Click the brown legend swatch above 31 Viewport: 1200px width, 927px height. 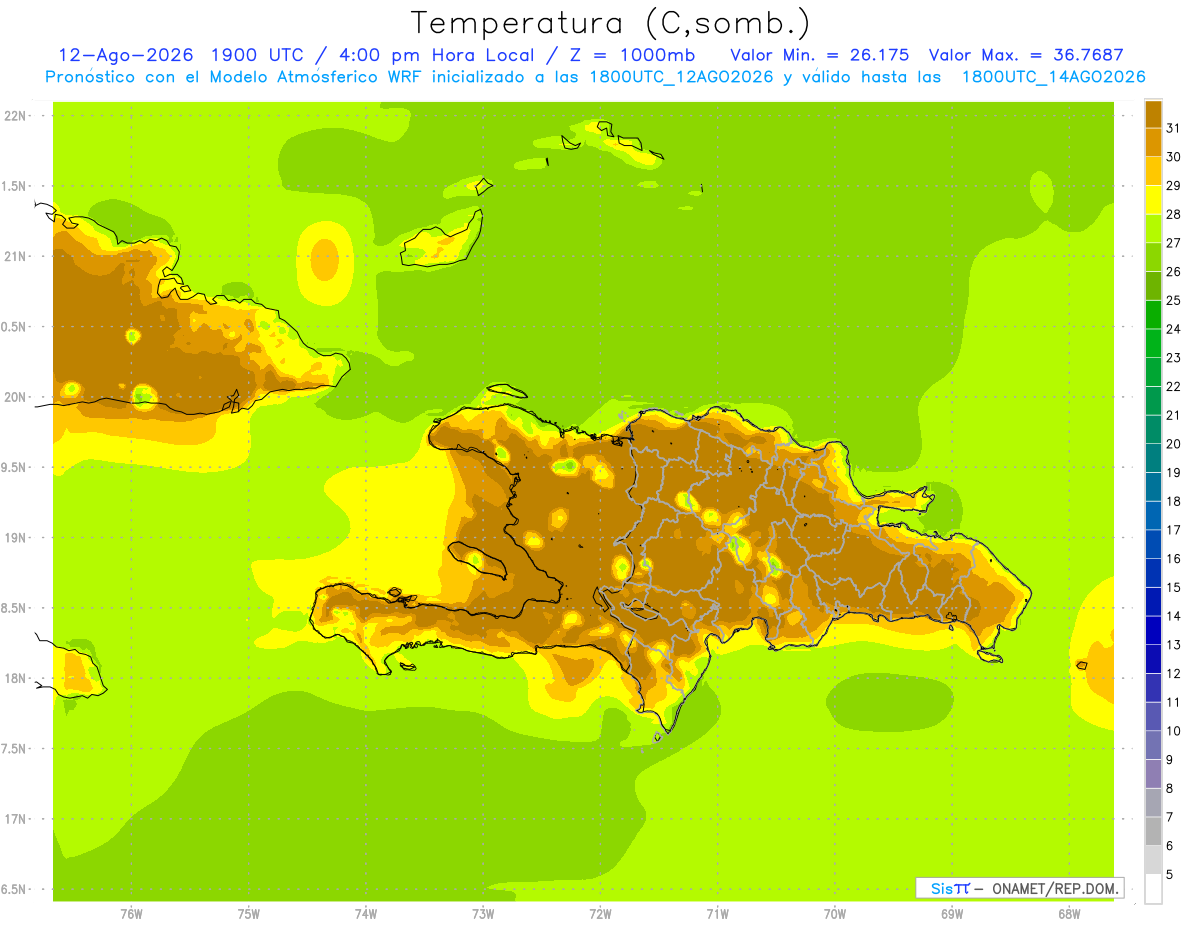click(x=1153, y=114)
